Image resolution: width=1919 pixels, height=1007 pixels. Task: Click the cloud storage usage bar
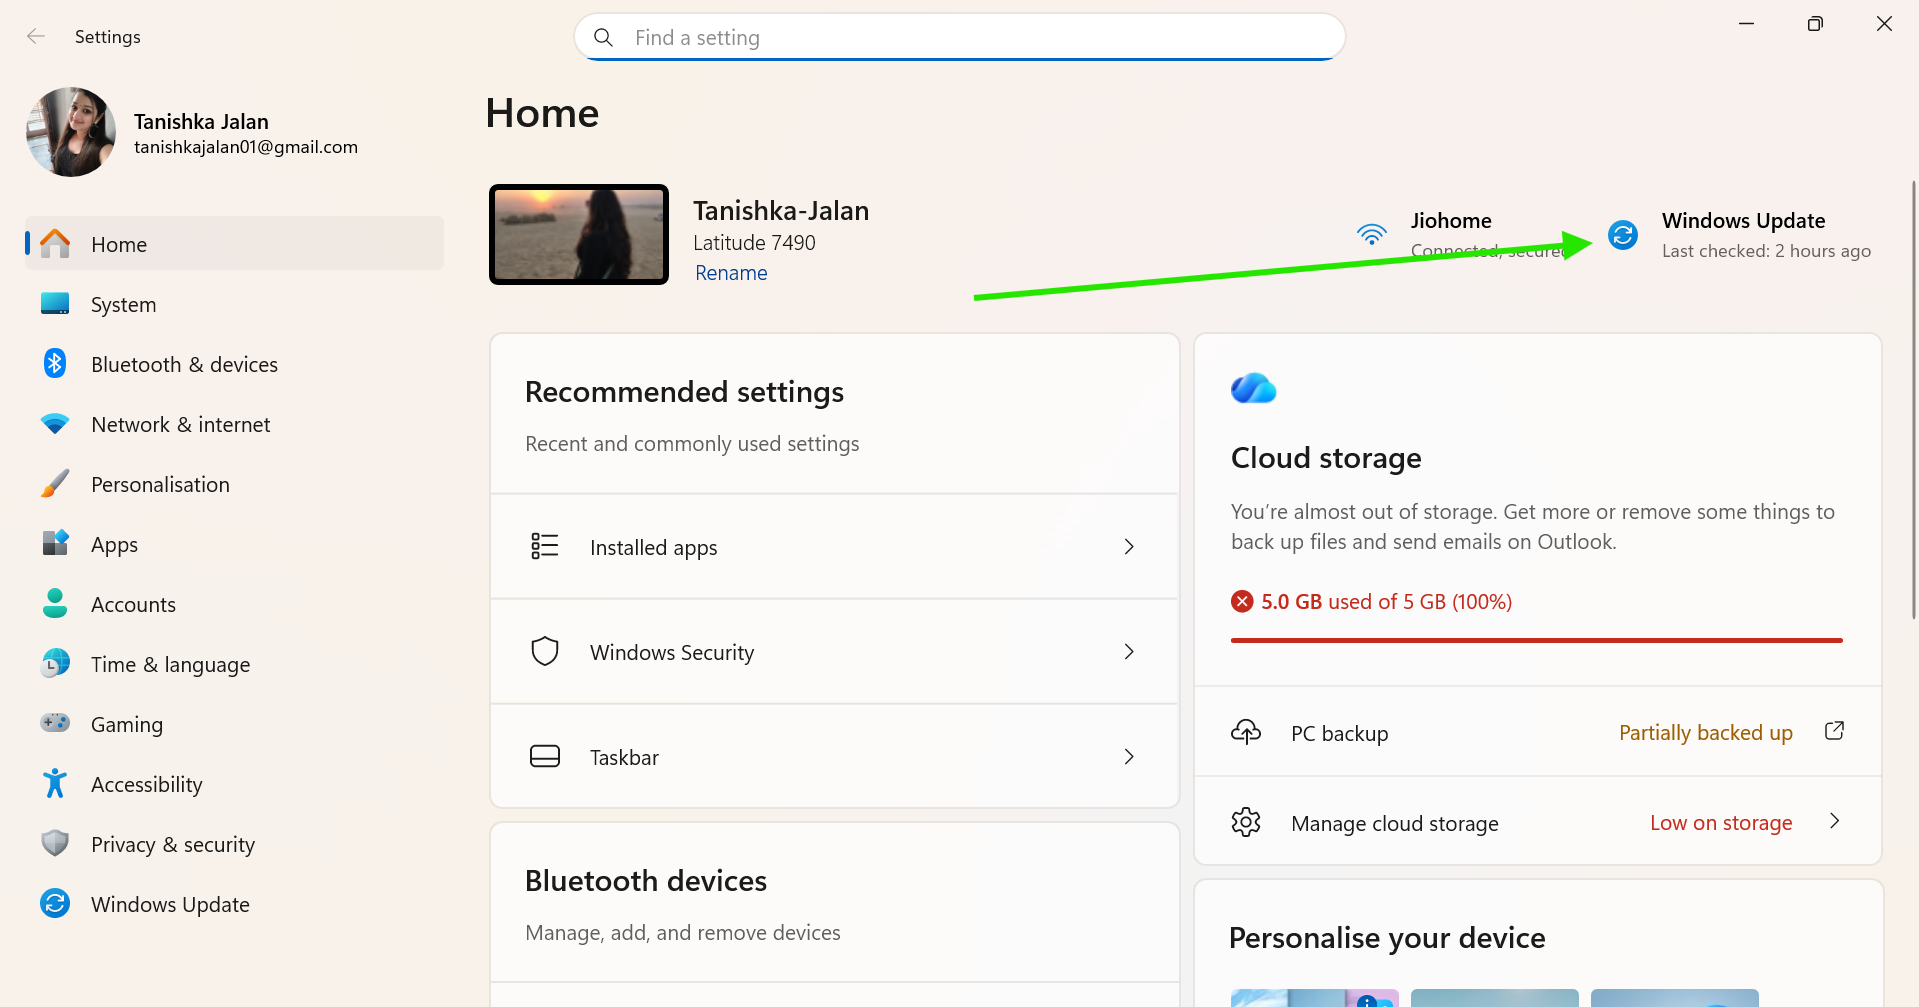click(1537, 640)
